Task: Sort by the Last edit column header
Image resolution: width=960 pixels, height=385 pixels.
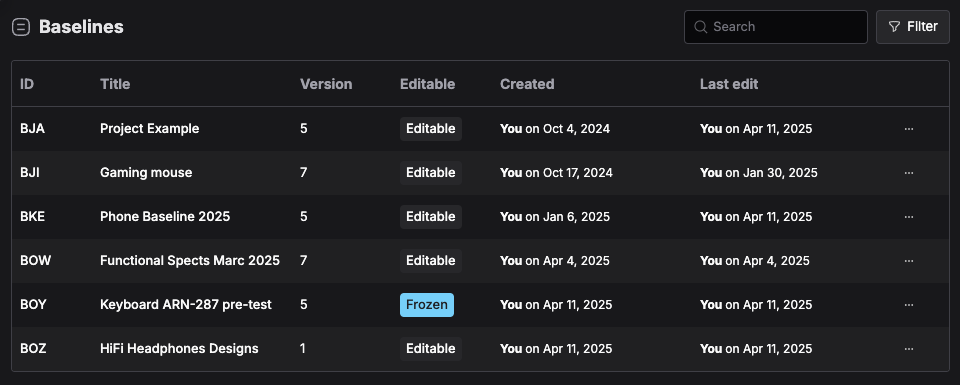Action: pyautogui.click(x=729, y=84)
